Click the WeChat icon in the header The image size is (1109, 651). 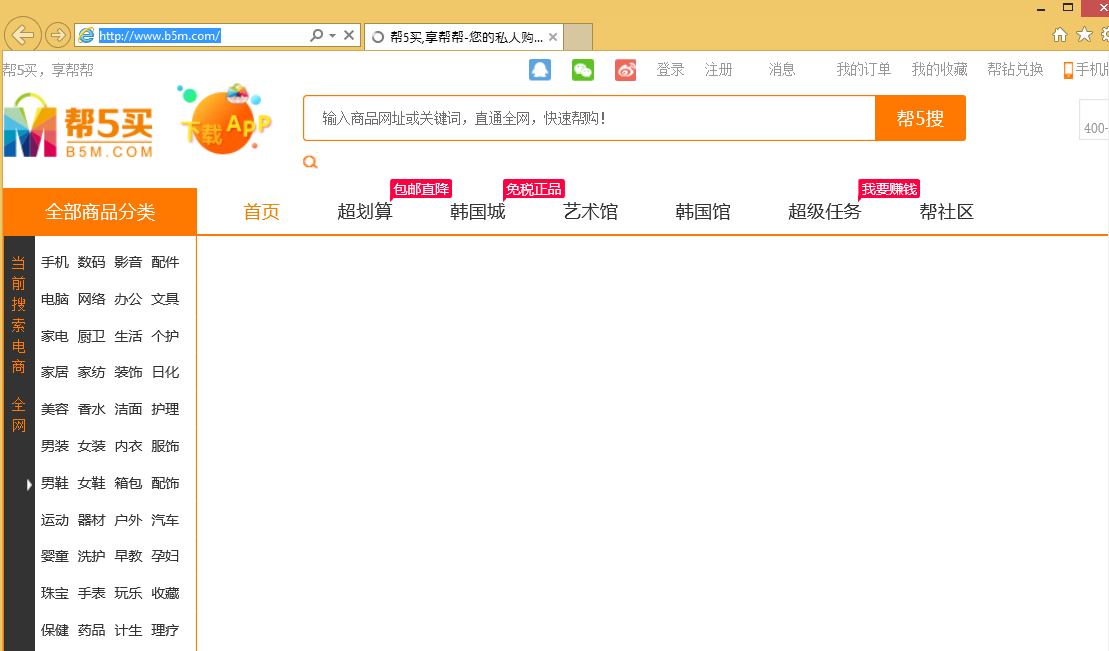[583, 71]
